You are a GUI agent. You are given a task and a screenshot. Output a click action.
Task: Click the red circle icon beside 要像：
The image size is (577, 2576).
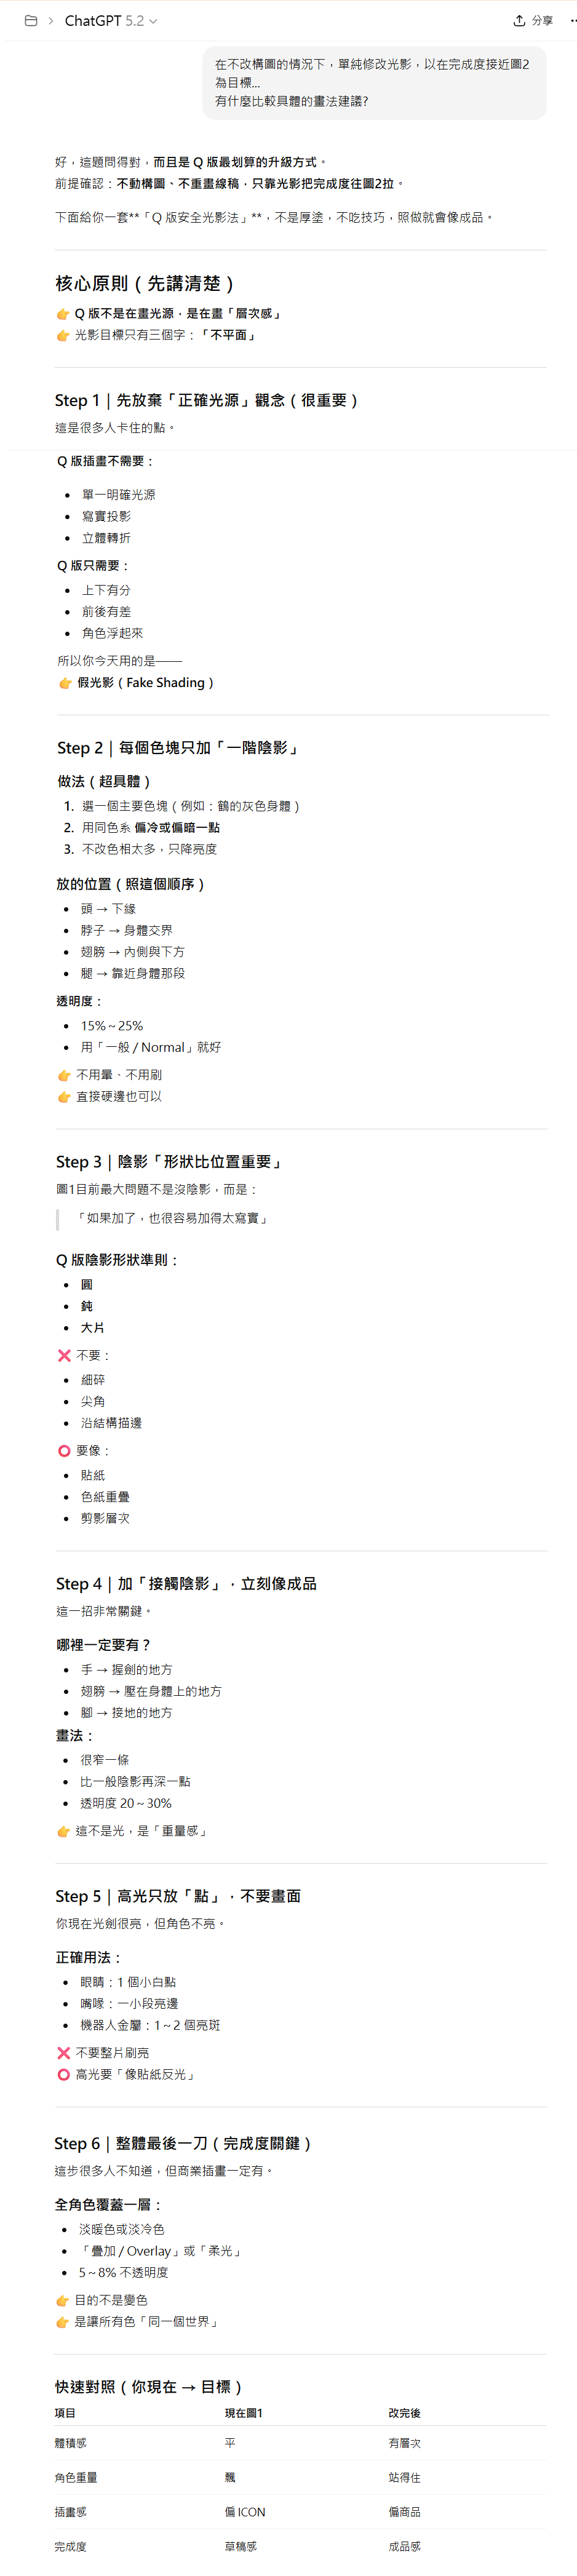click(x=64, y=1450)
